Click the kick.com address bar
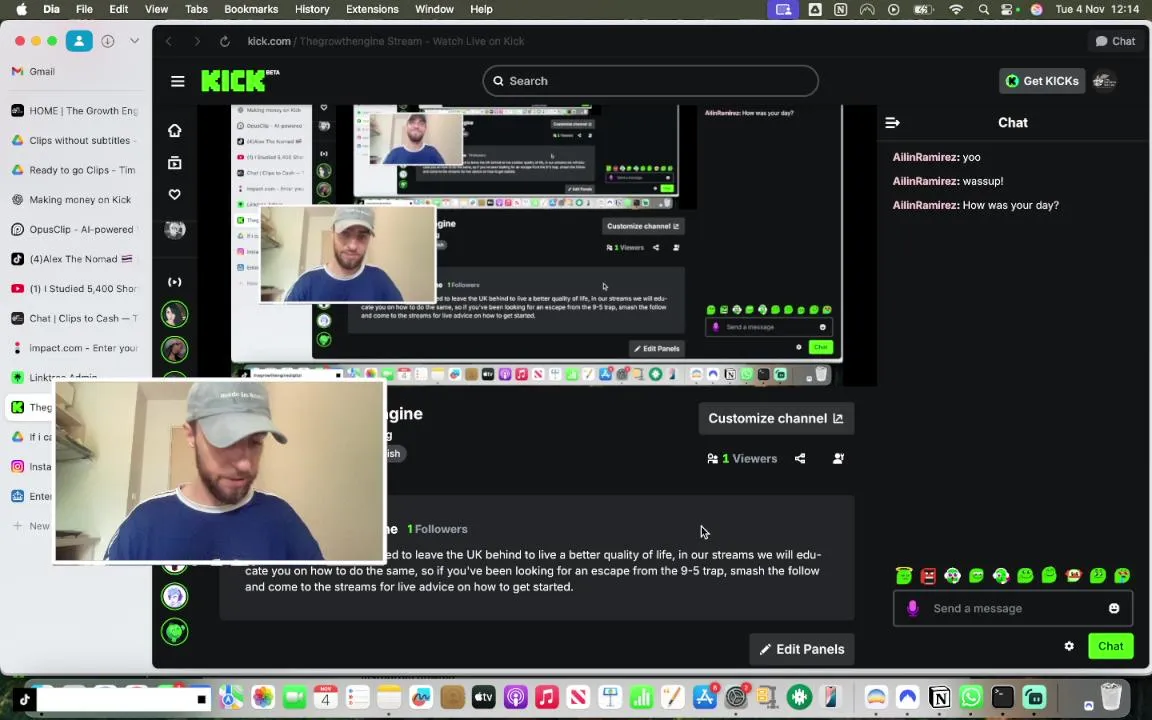1152x720 pixels. coord(386,41)
